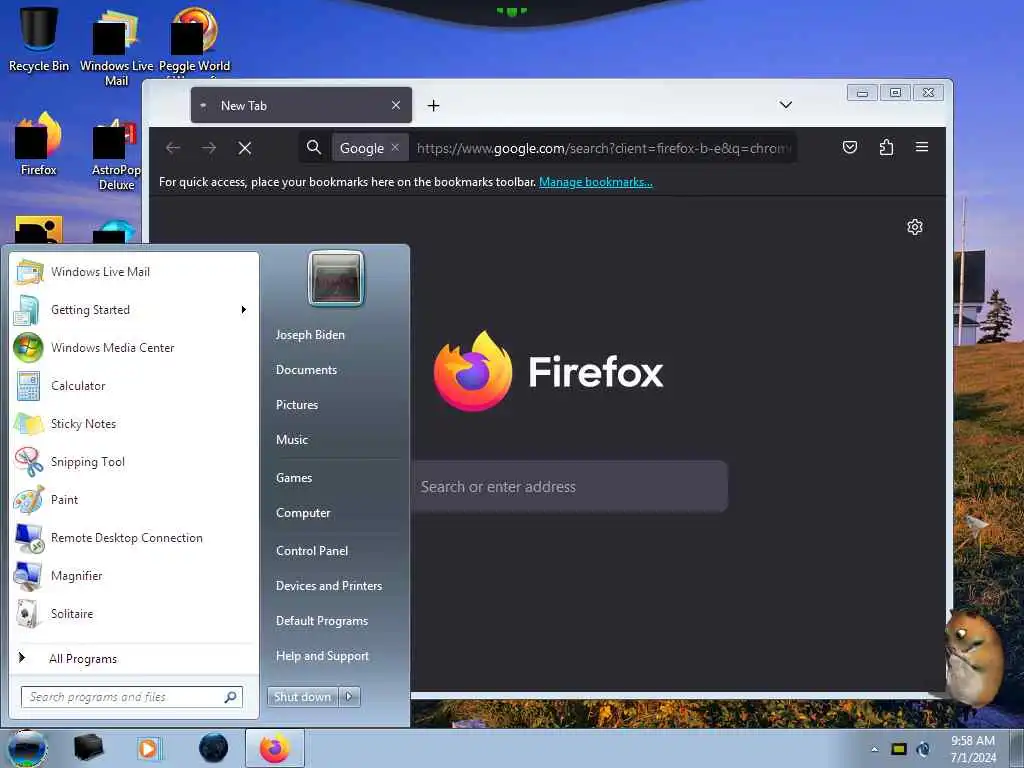Open the Pocket save button
Viewport: 1024px width, 768px height.
coord(850,147)
